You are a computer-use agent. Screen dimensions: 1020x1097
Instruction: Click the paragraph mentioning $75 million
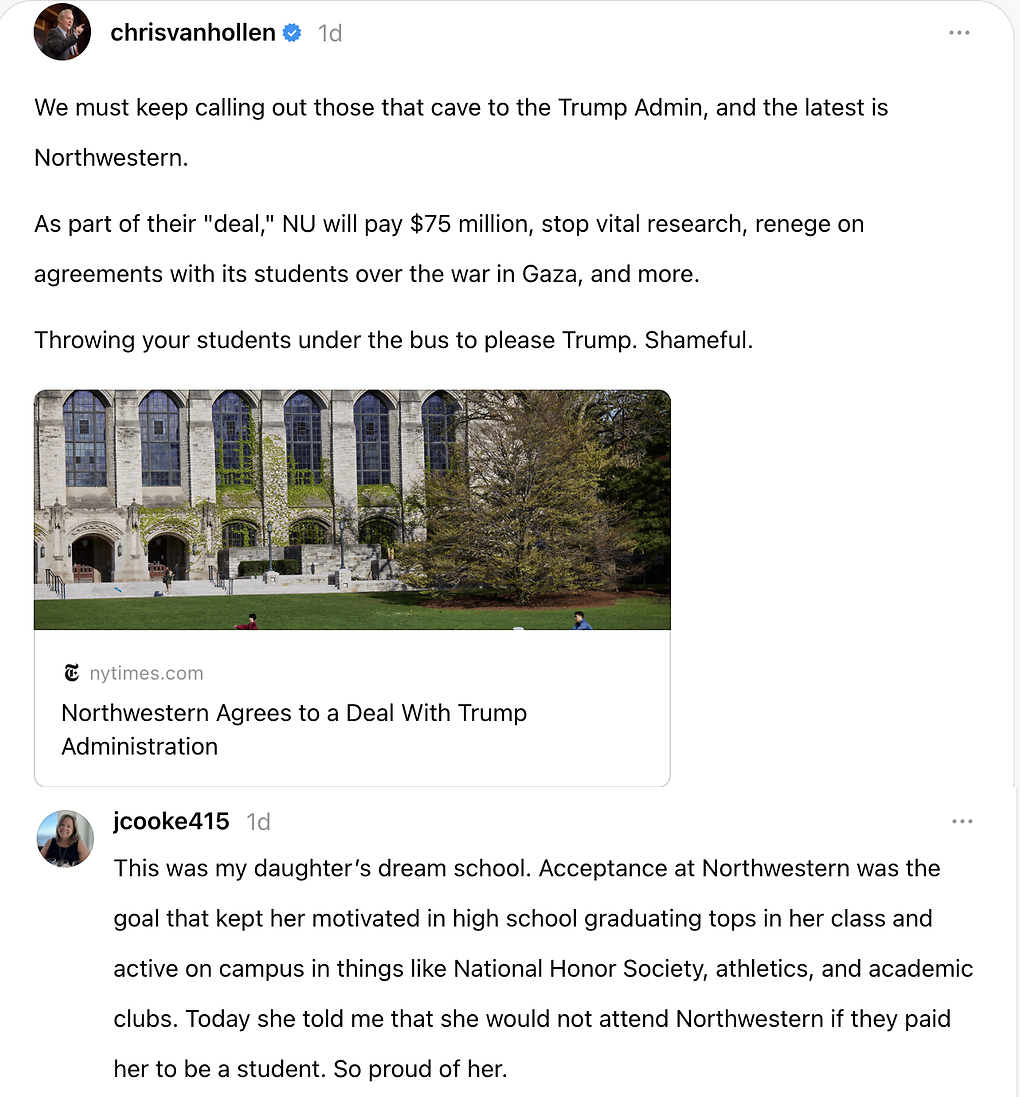[449, 248]
